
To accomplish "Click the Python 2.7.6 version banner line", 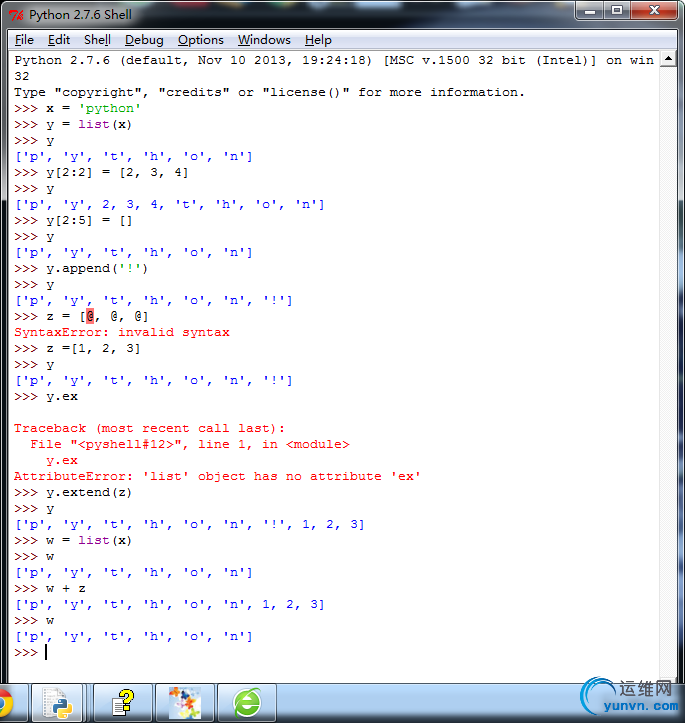I will [334, 67].
